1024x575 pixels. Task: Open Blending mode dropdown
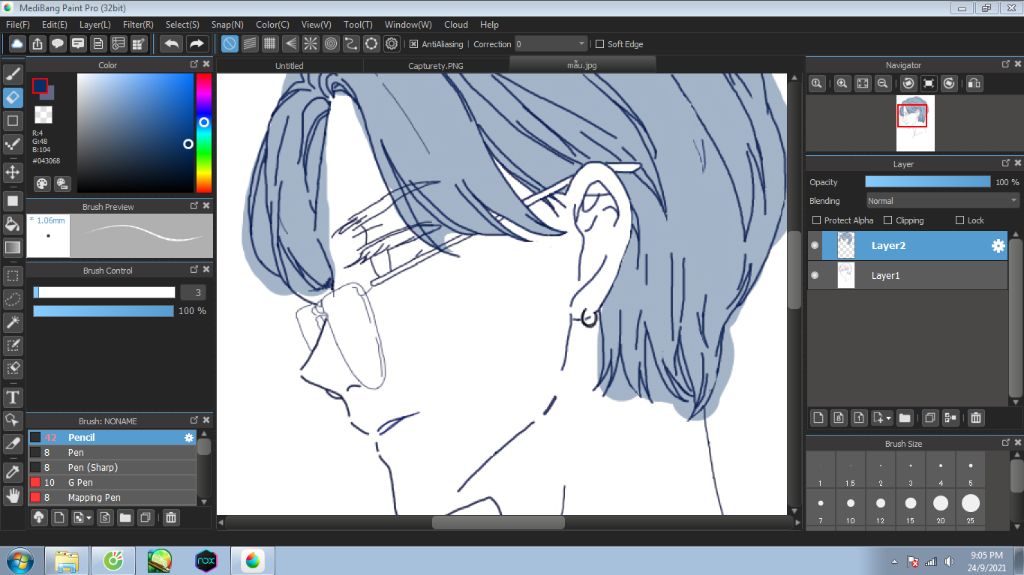[x=942, y=201]
